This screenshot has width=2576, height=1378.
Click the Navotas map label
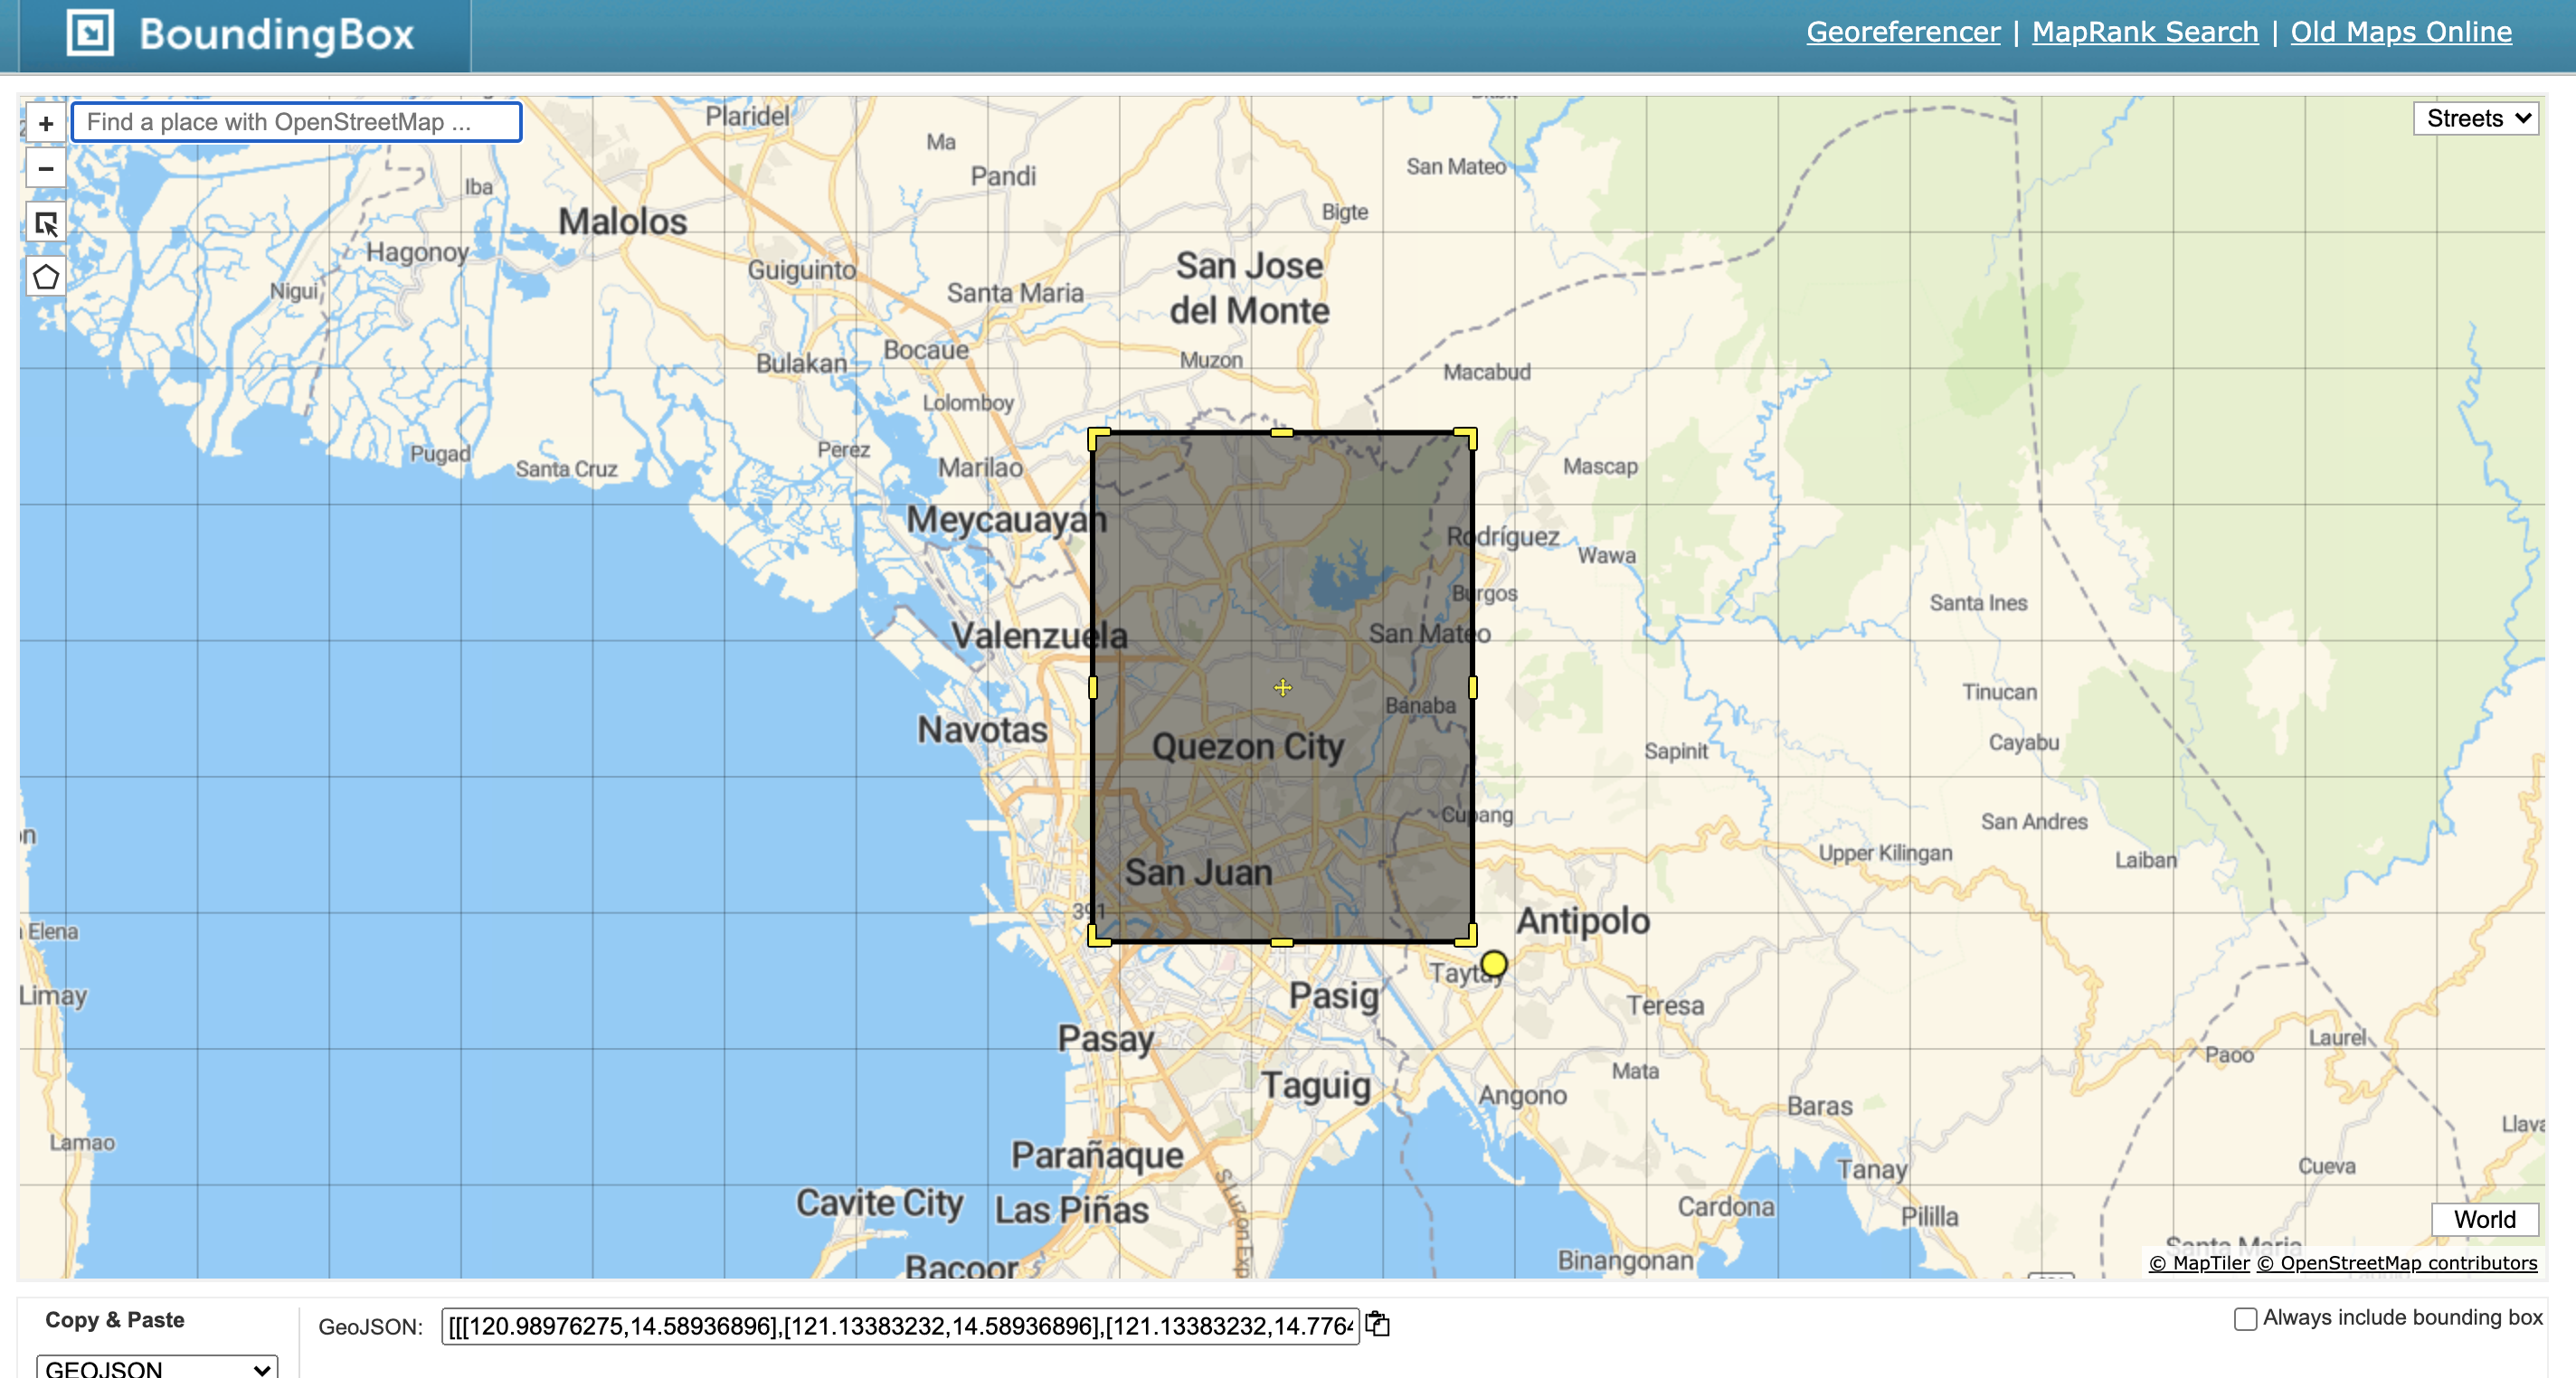point(982,730)
